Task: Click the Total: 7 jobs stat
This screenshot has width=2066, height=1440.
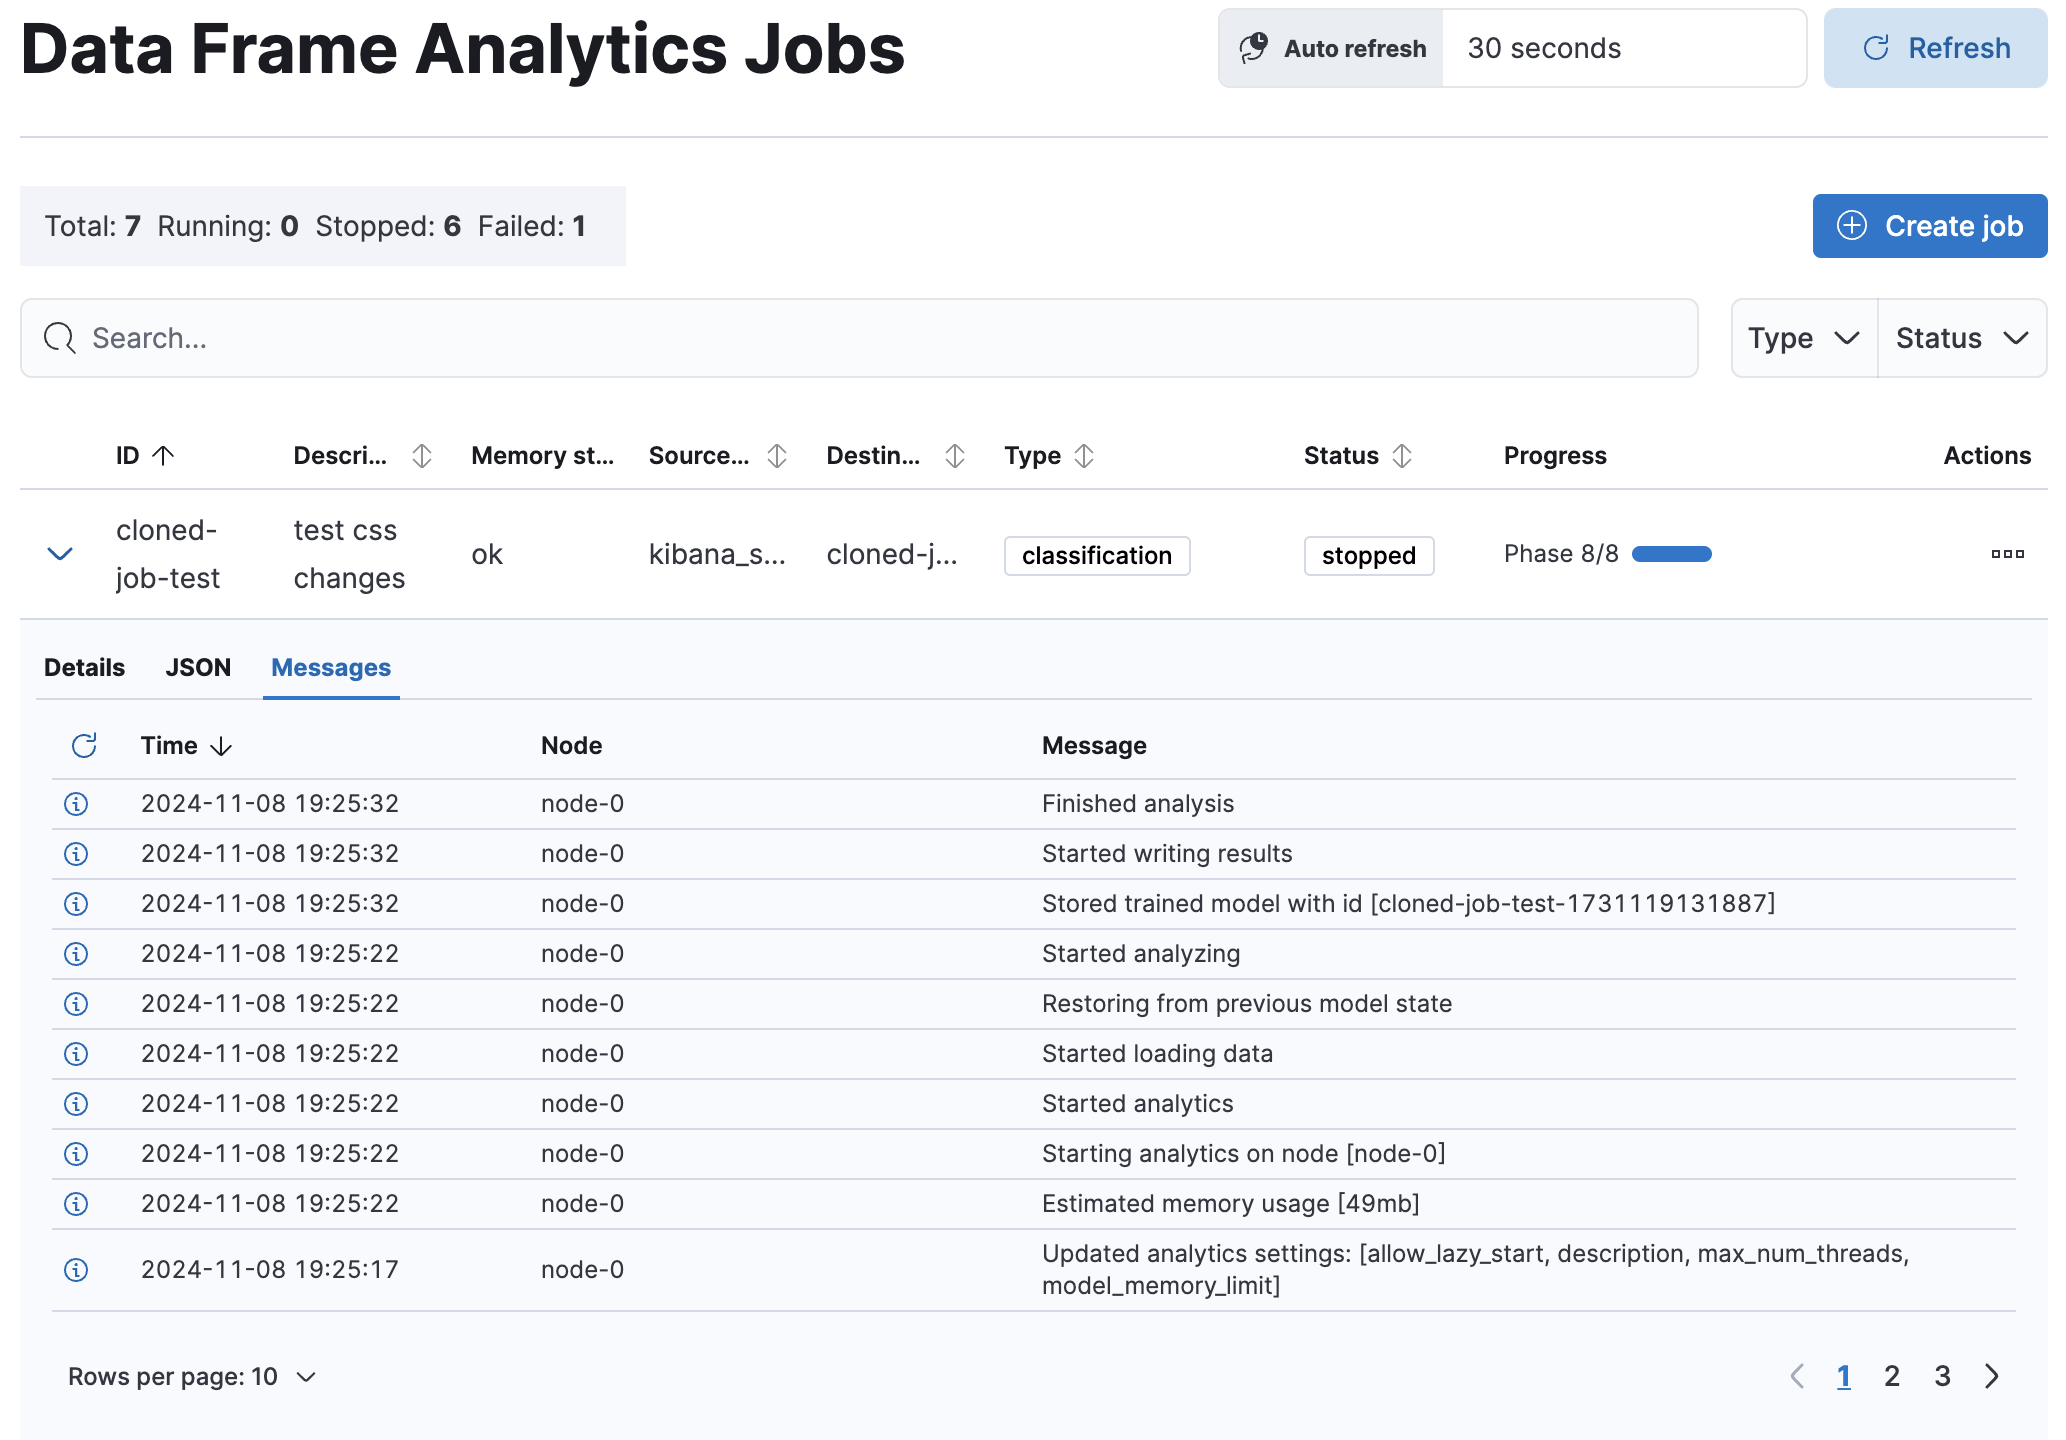Action: [x=92, y=226]
